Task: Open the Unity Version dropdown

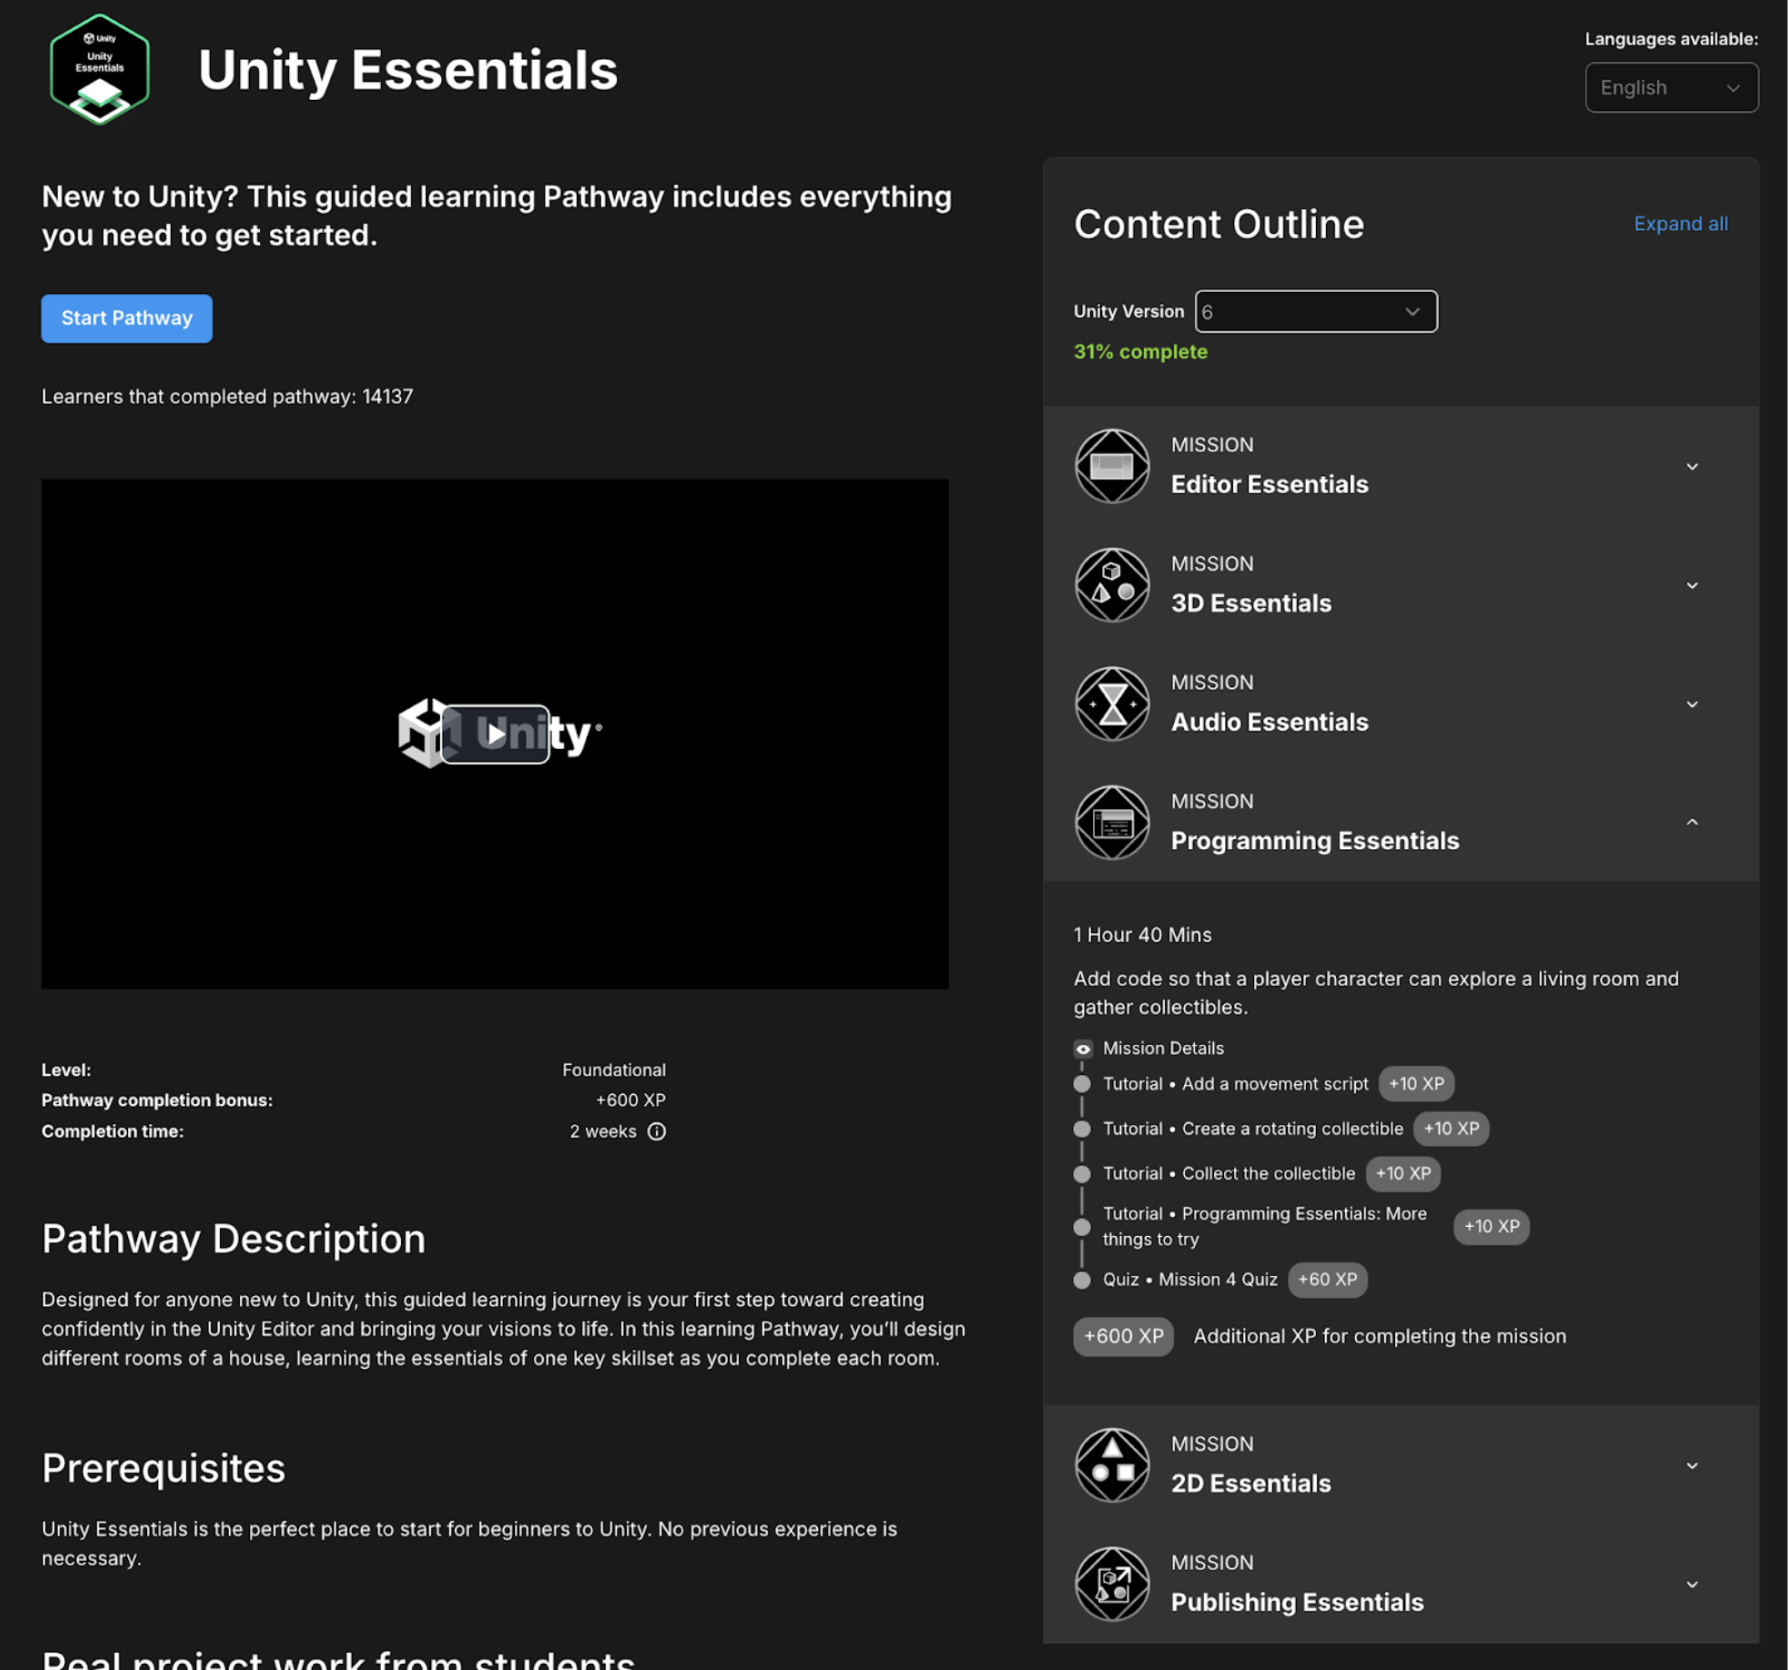Action: click(1315, 312)
